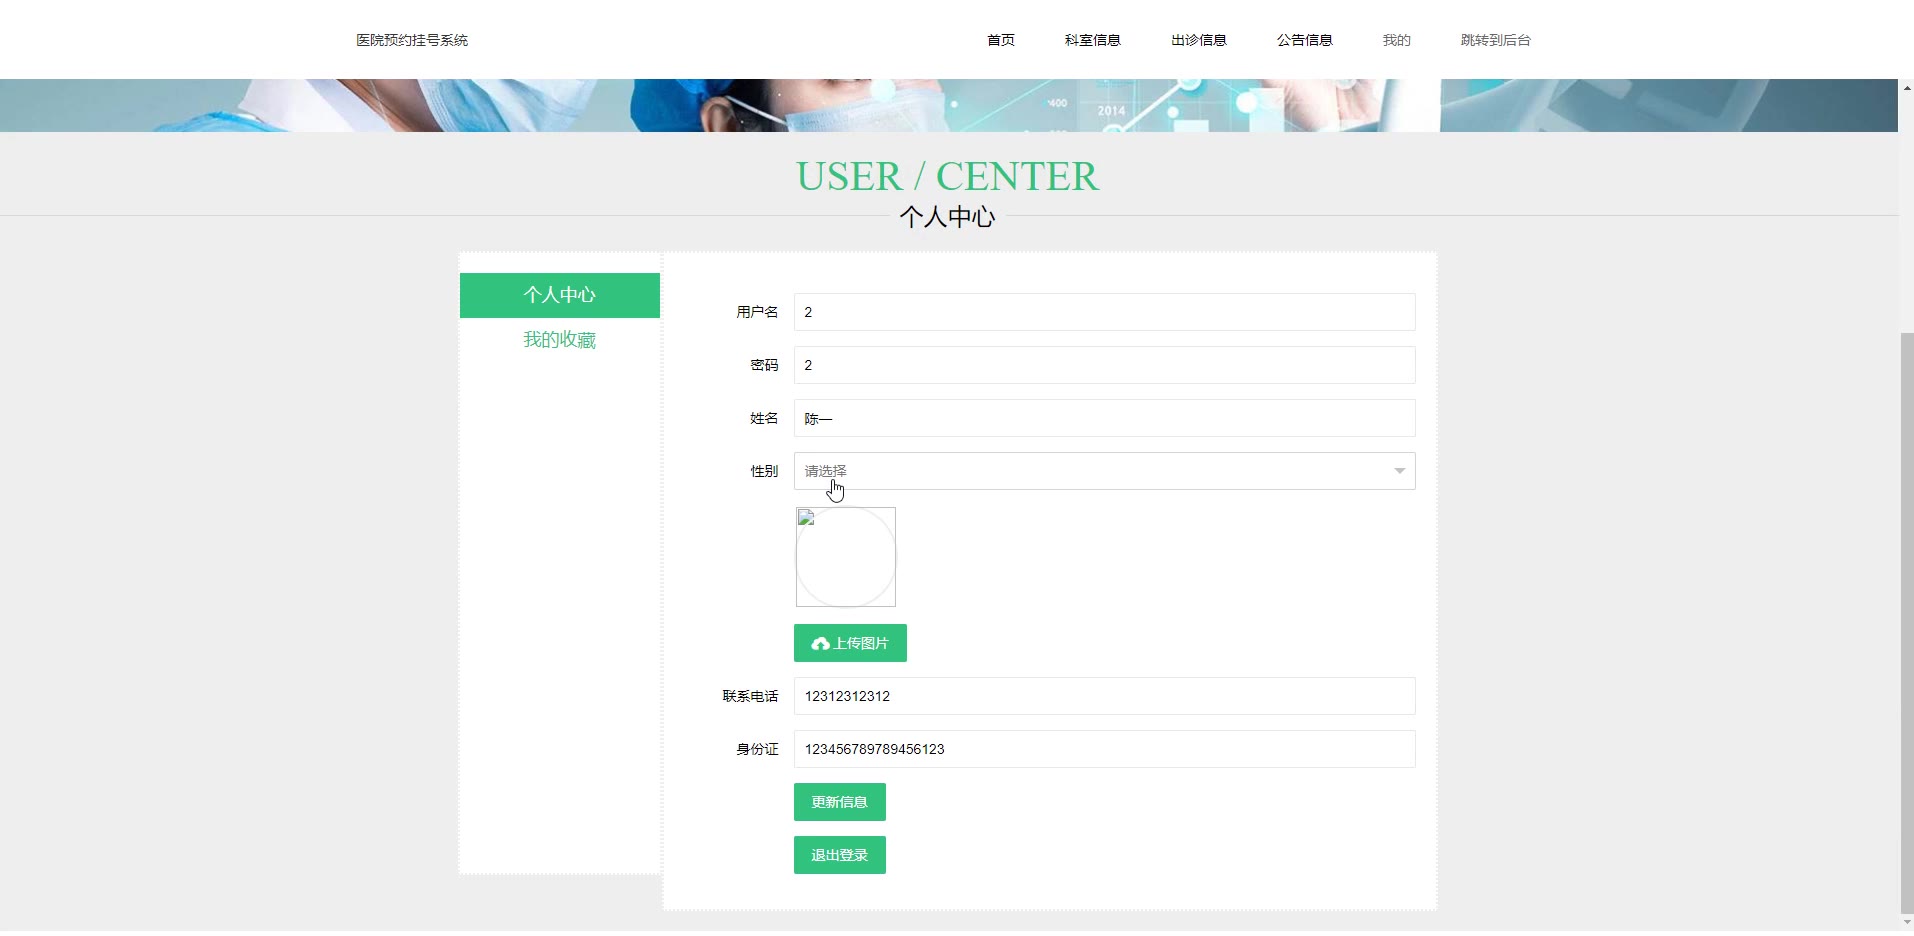Viewport: 1914px width, 936px height.
Task: Open the 性别 dropdown arrow
Action: point(1399,471)
